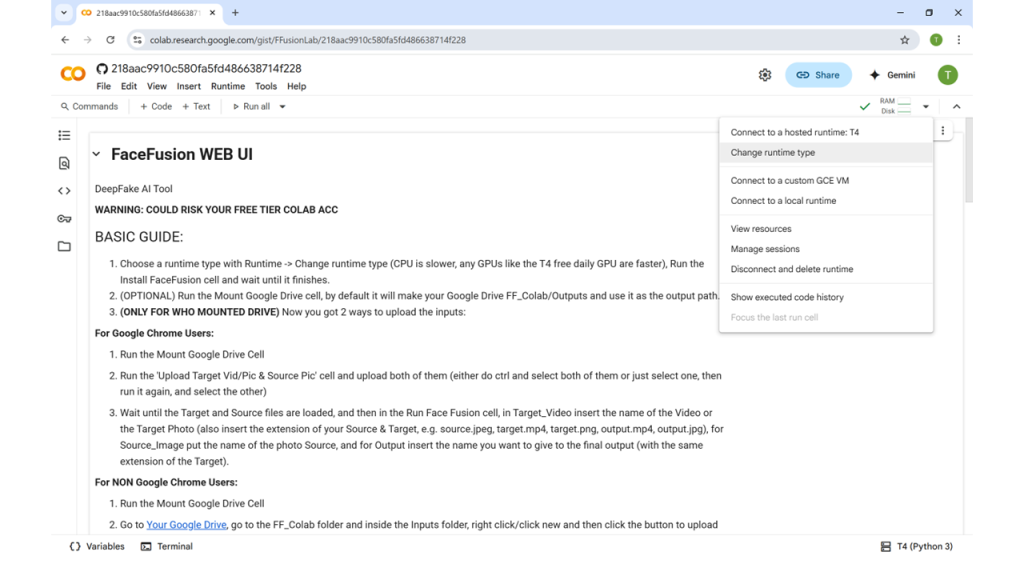The image size is (1024, 576).
Task: Click the WARNING free tier text
Action: [216, 210]
